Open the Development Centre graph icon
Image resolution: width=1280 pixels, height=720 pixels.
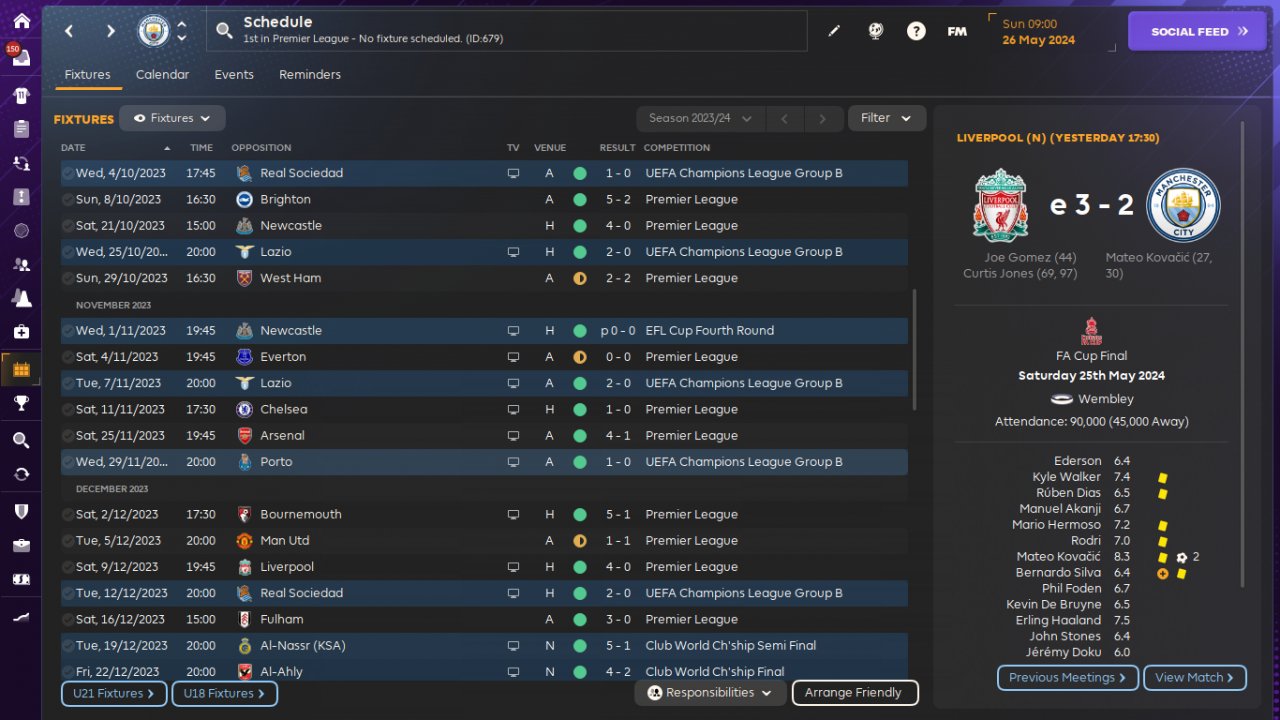(21, 617)
